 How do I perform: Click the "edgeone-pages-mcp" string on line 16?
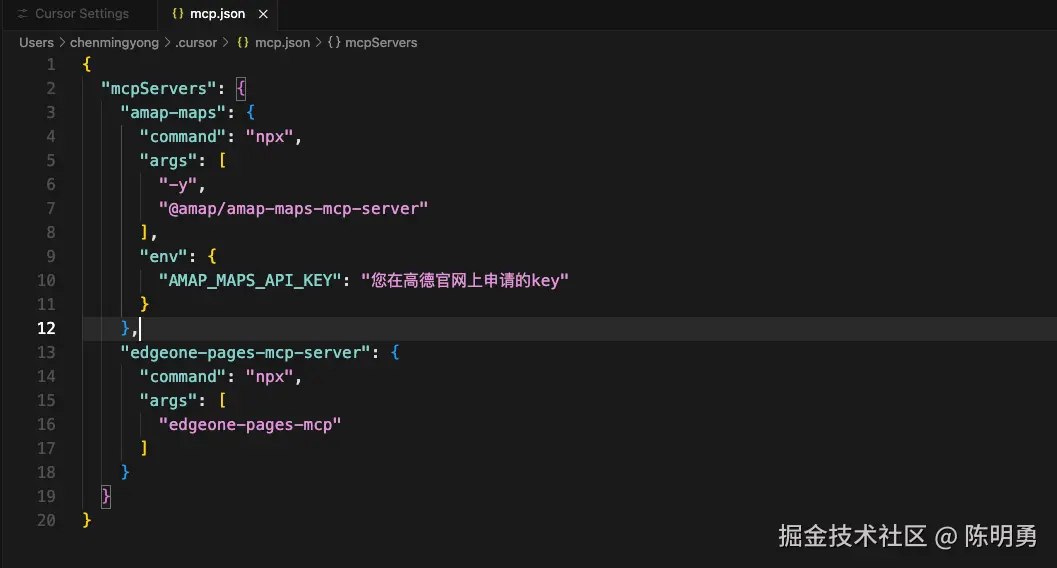(250, 424)
